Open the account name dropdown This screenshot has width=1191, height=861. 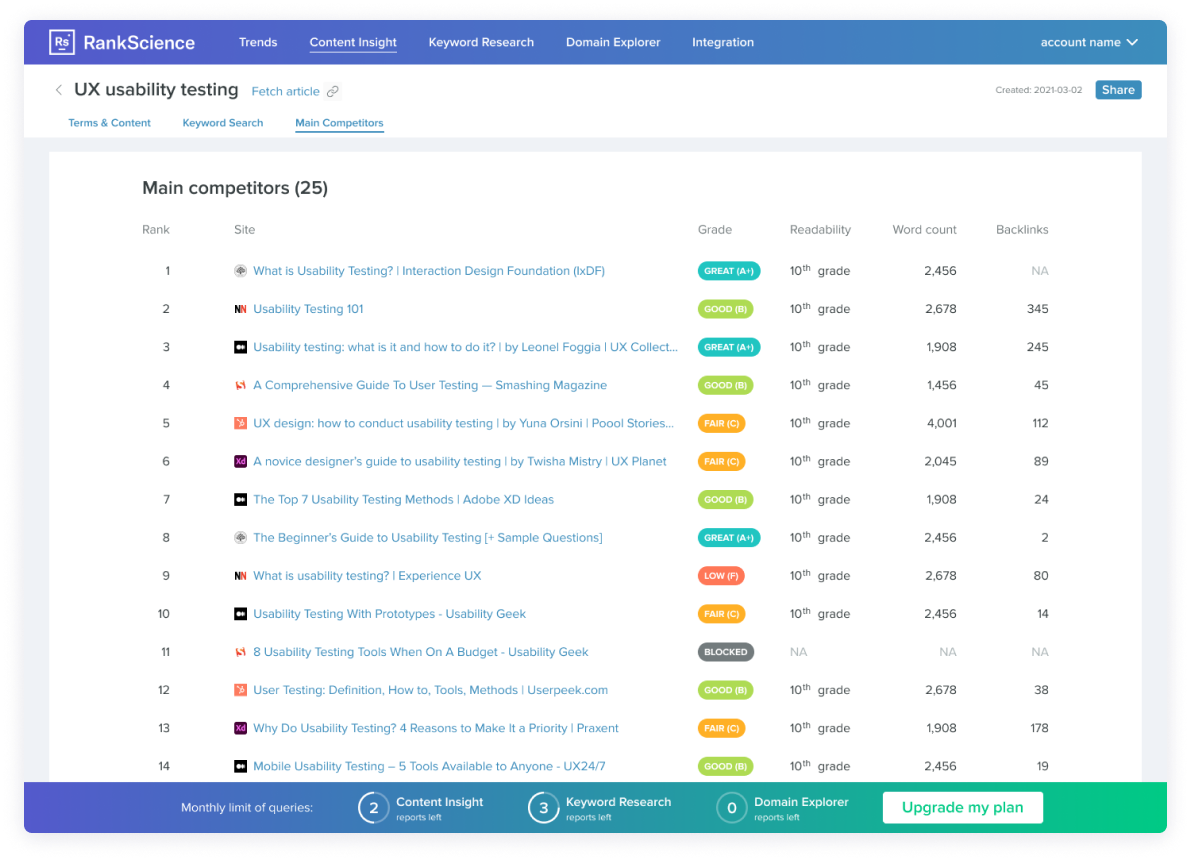point(1089,42)
